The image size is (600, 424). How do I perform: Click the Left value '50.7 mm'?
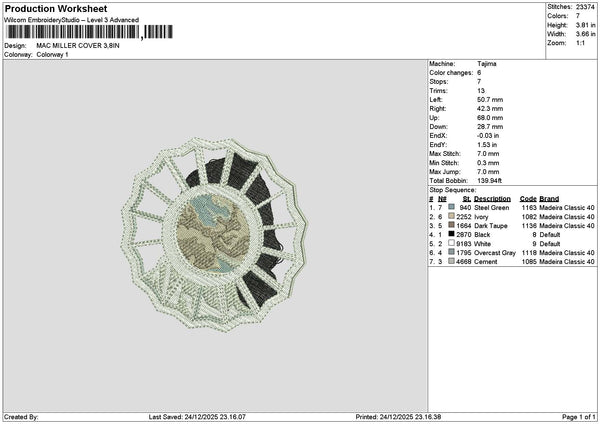[490, 99]
